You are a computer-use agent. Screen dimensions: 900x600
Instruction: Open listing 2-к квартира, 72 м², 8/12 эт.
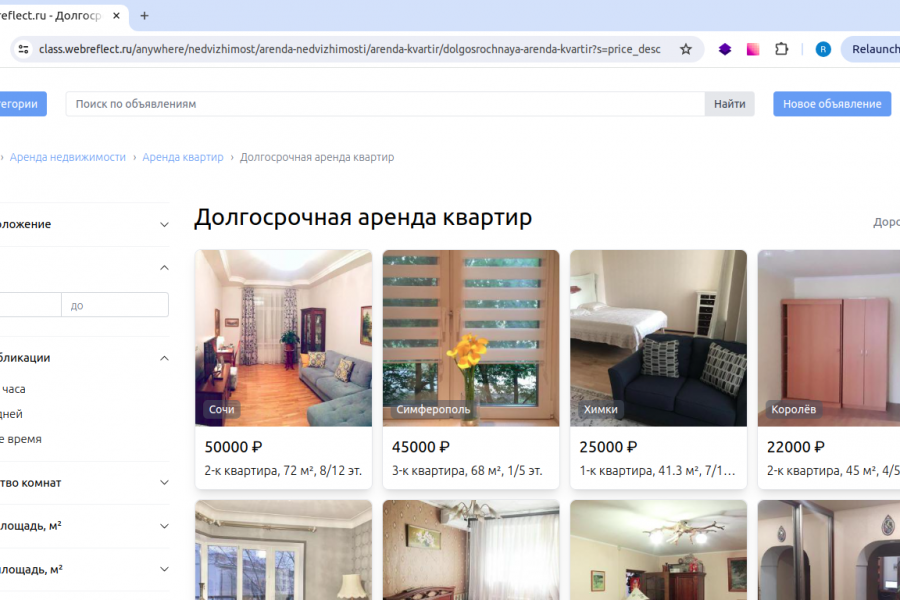283,471
